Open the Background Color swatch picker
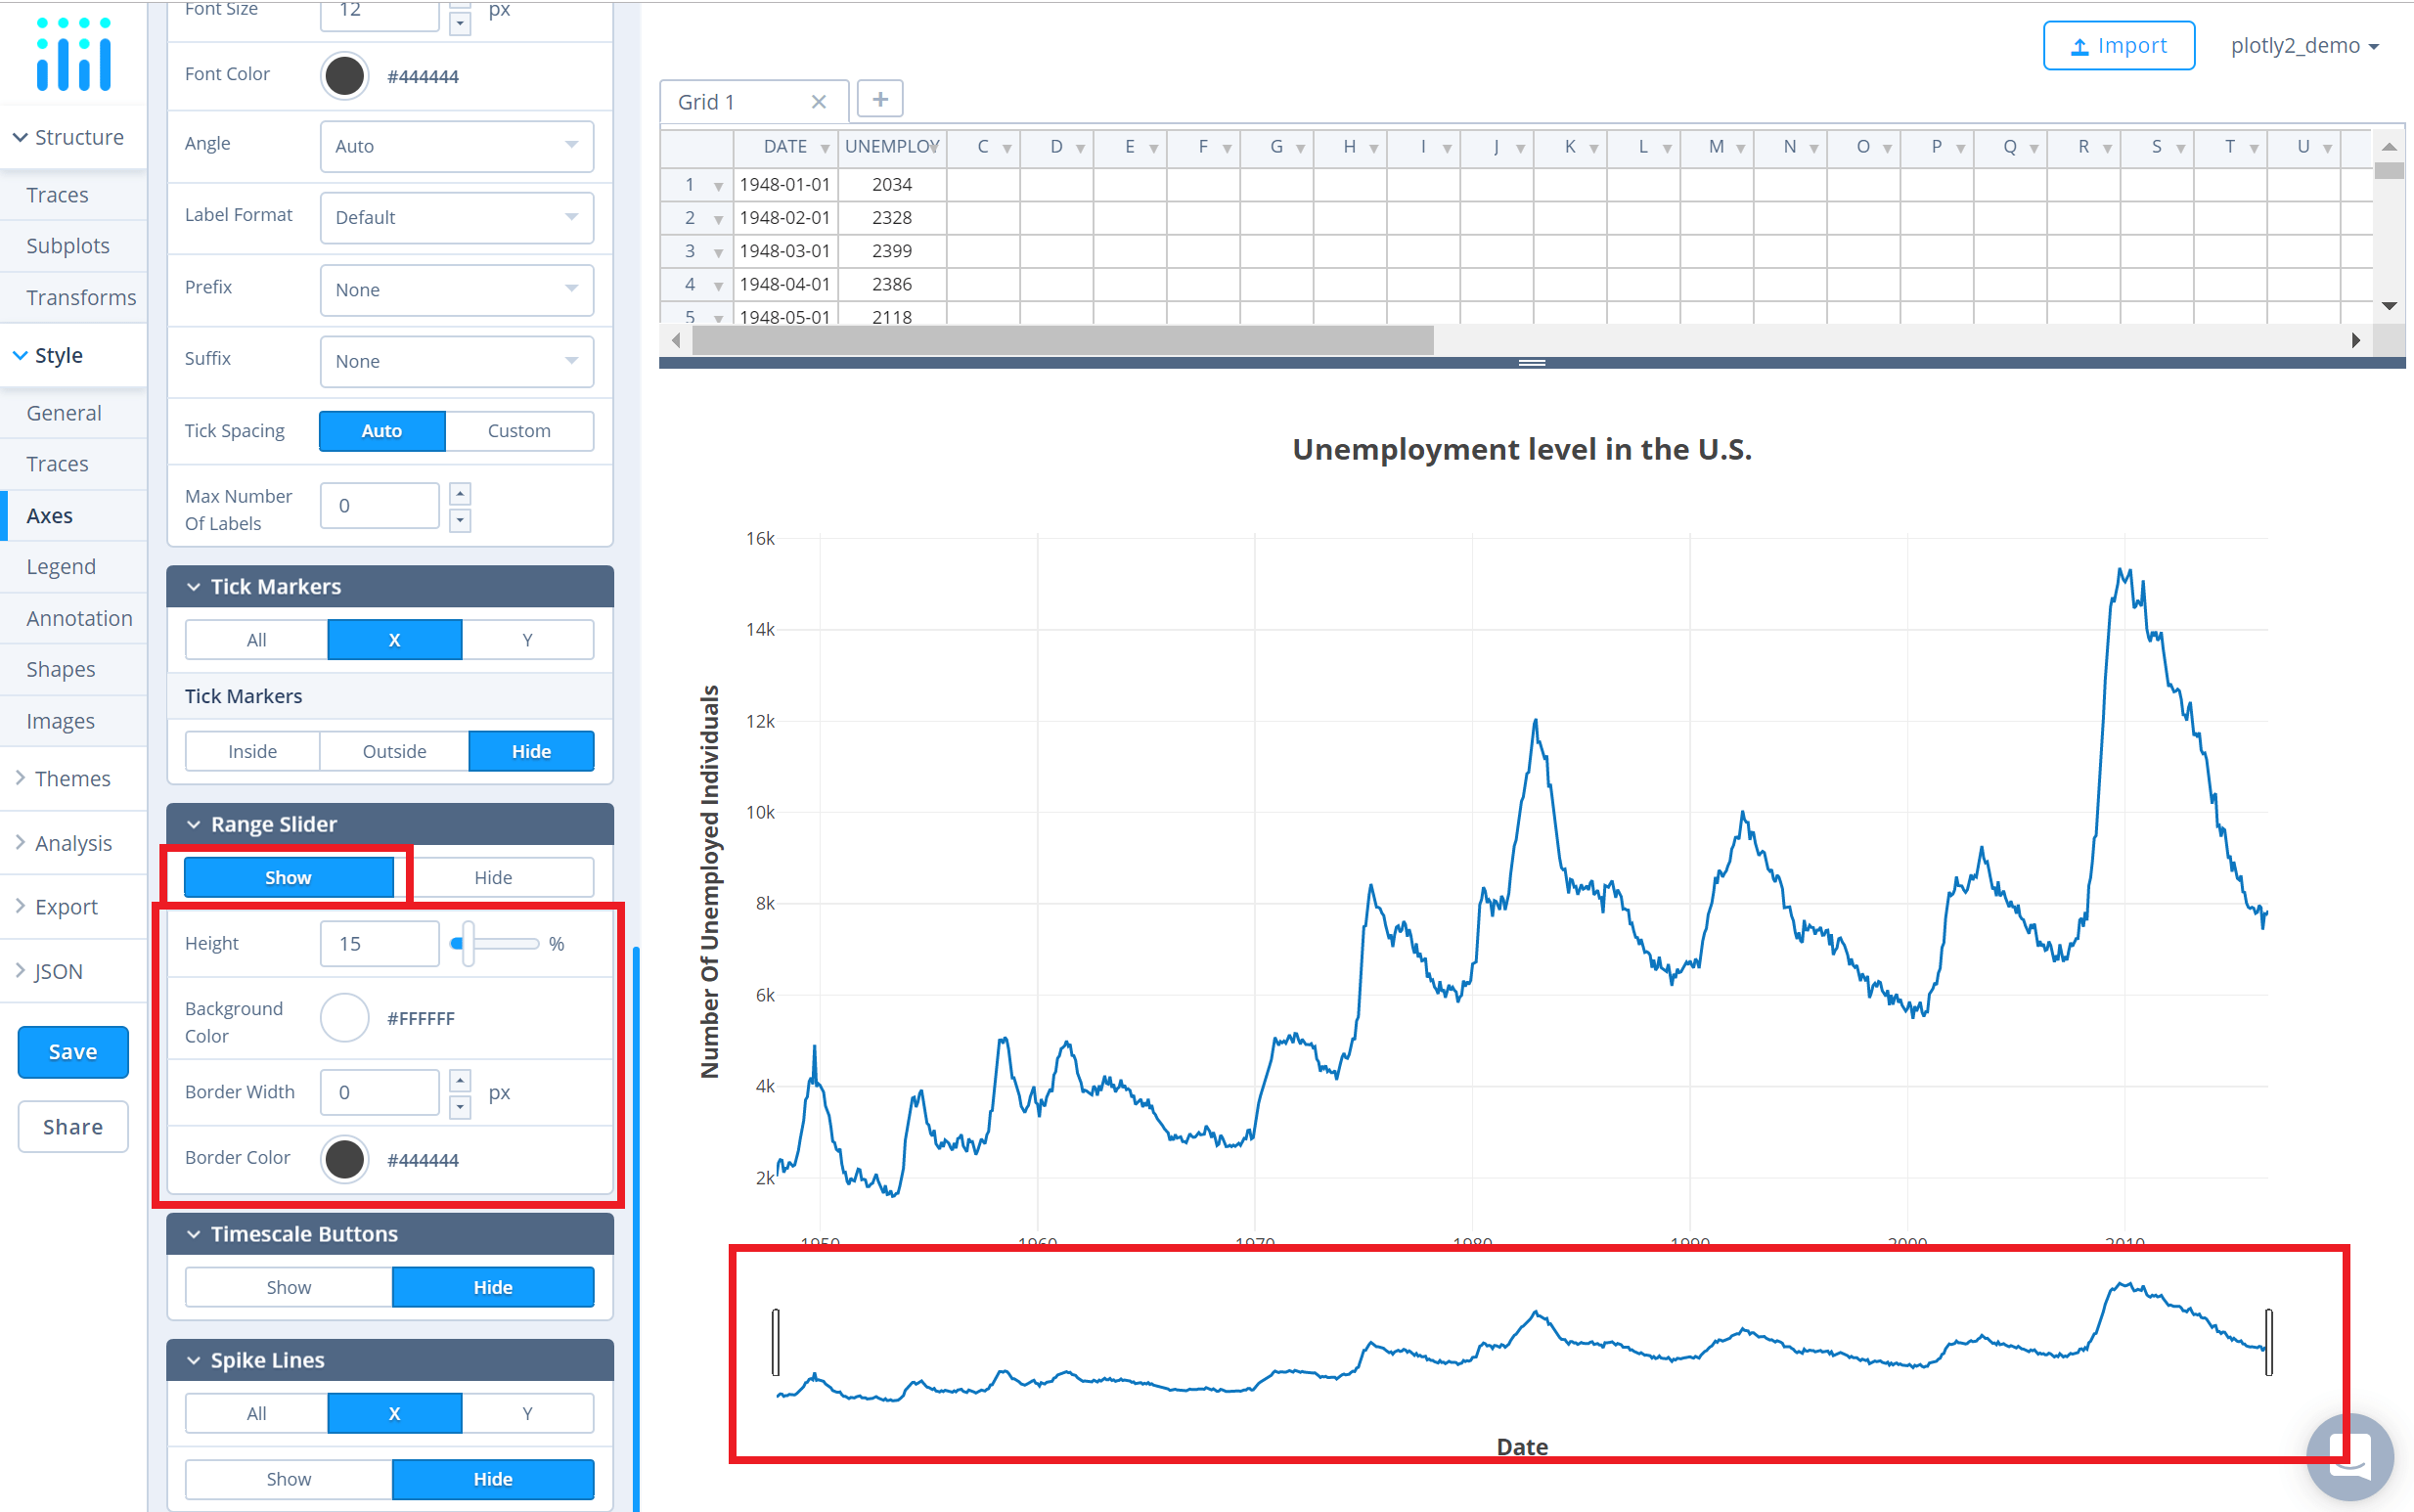Screen dimensions: 2414x1512 (x=344, y=1018)
